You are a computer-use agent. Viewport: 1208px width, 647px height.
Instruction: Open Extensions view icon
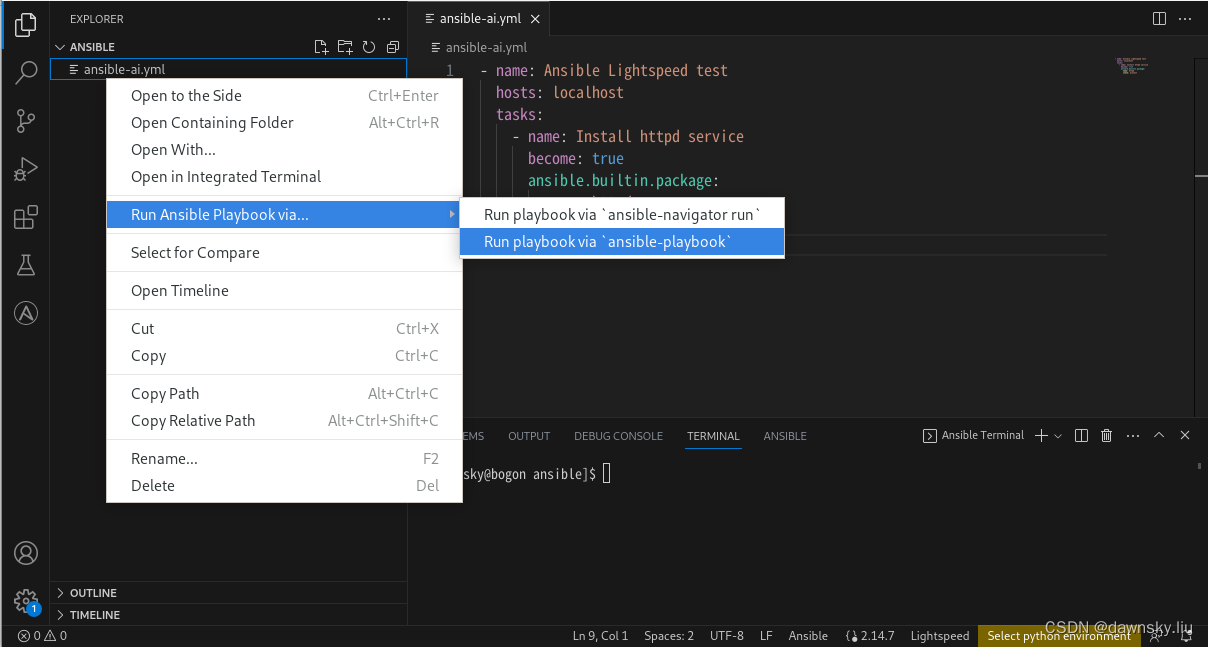tap(26, 217)
